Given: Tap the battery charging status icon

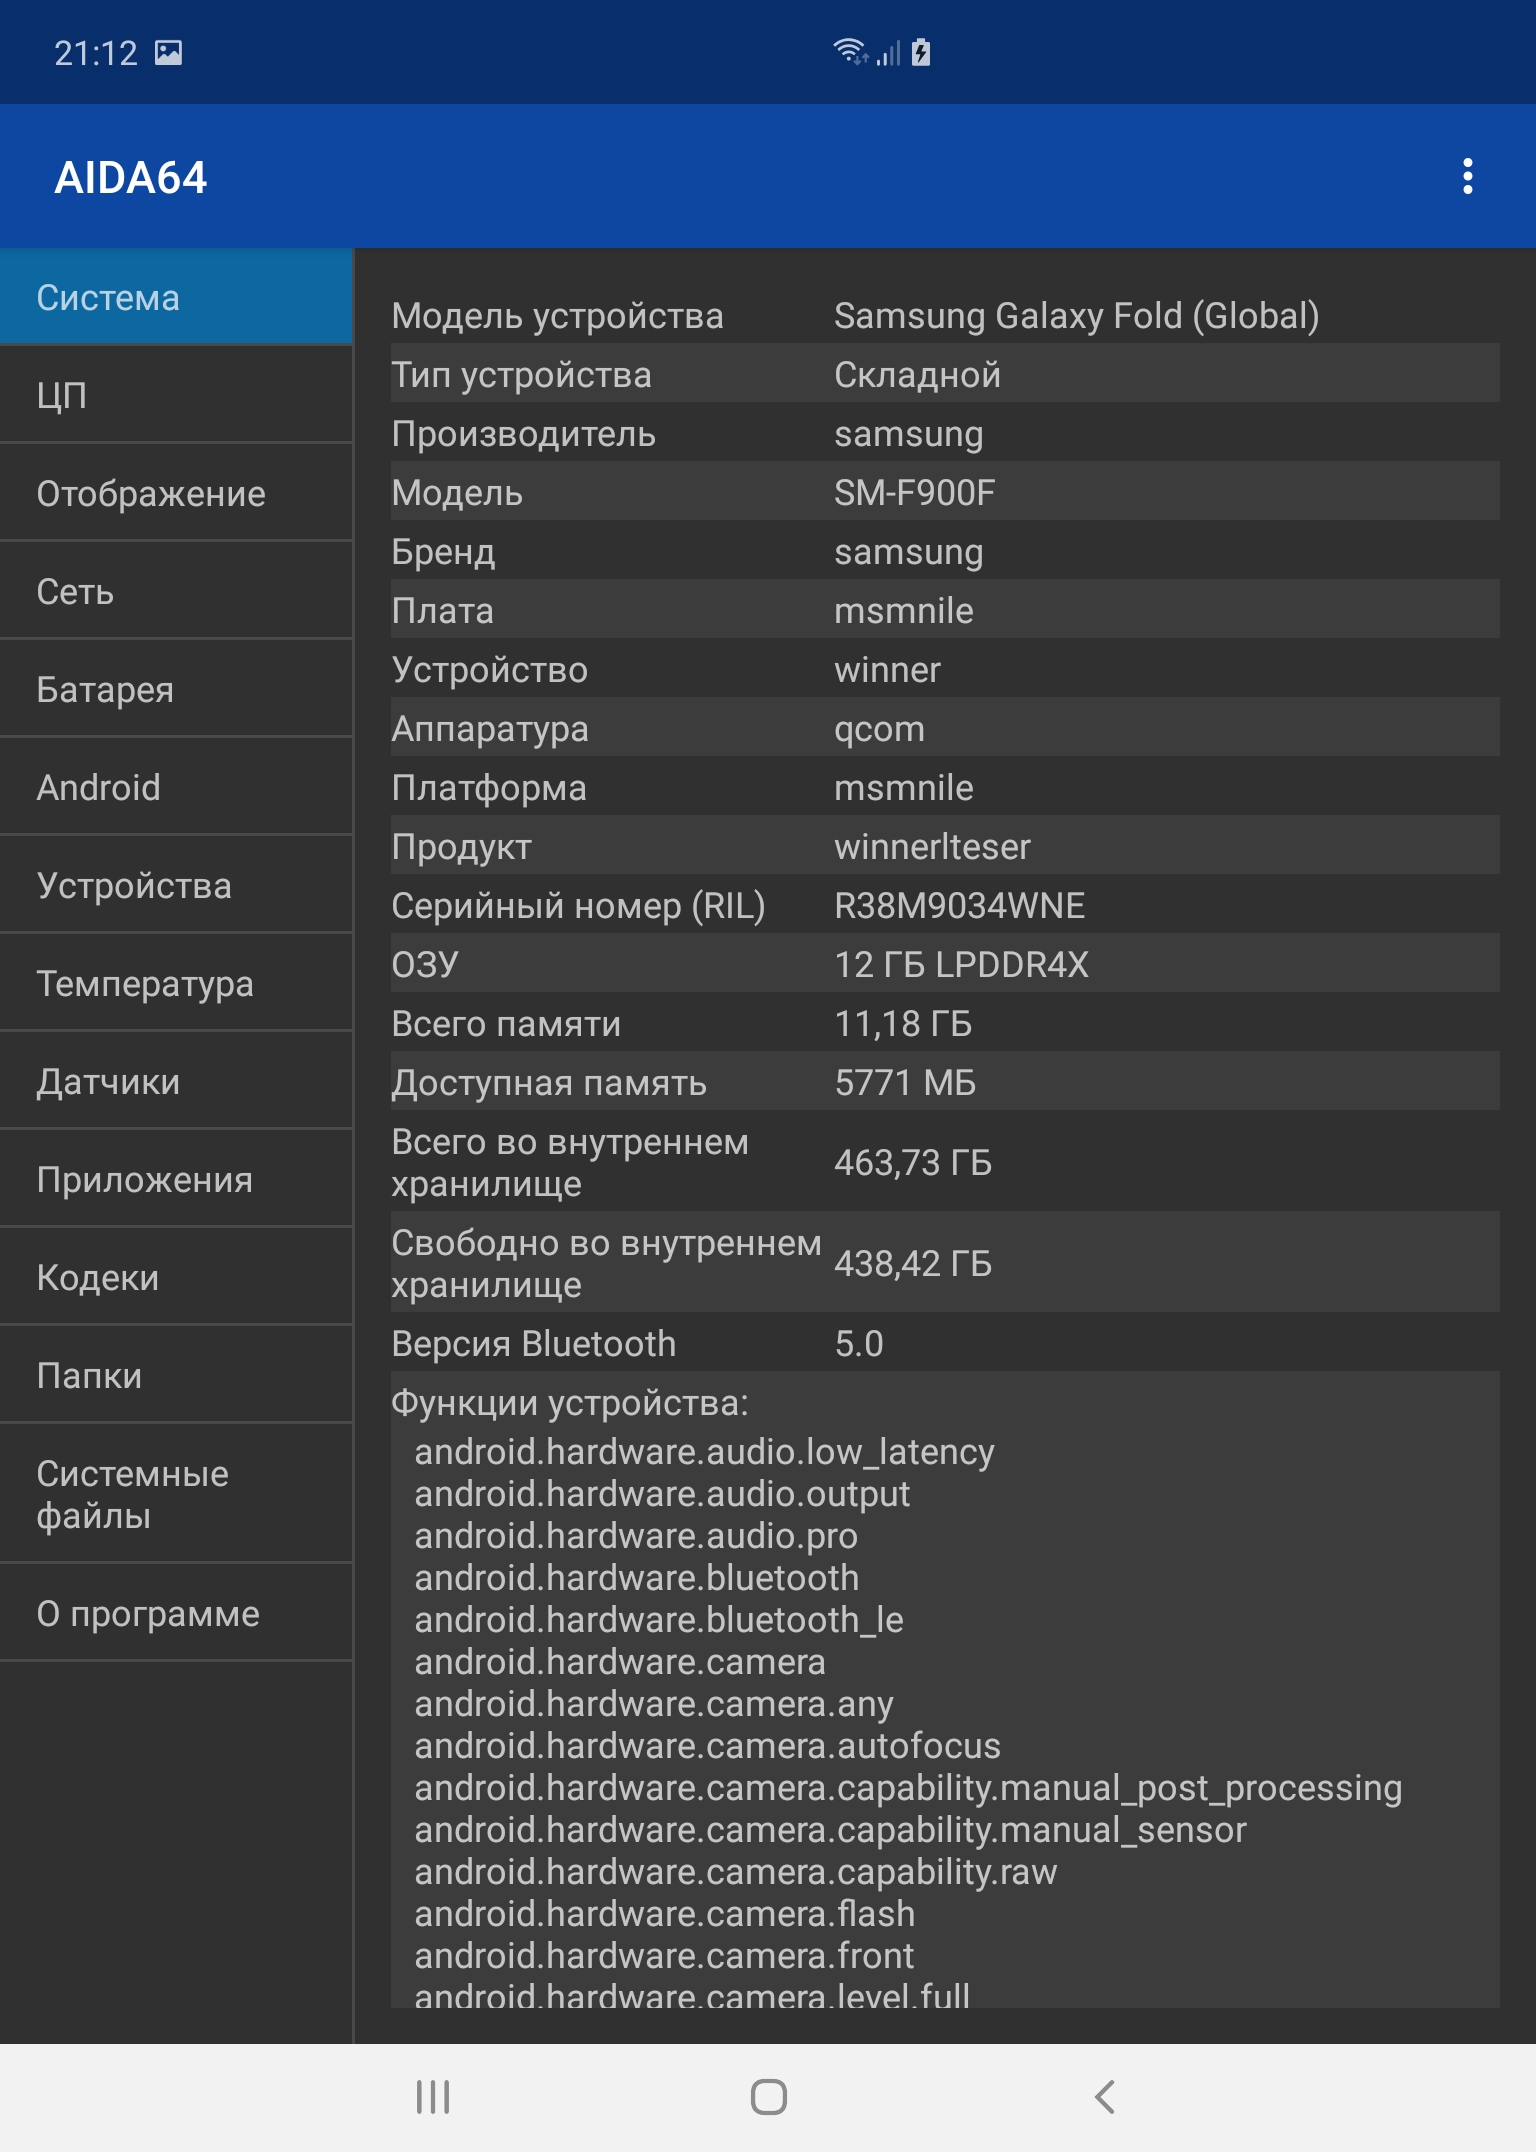Looking at the screenshot, I should (x=921, y=51).
